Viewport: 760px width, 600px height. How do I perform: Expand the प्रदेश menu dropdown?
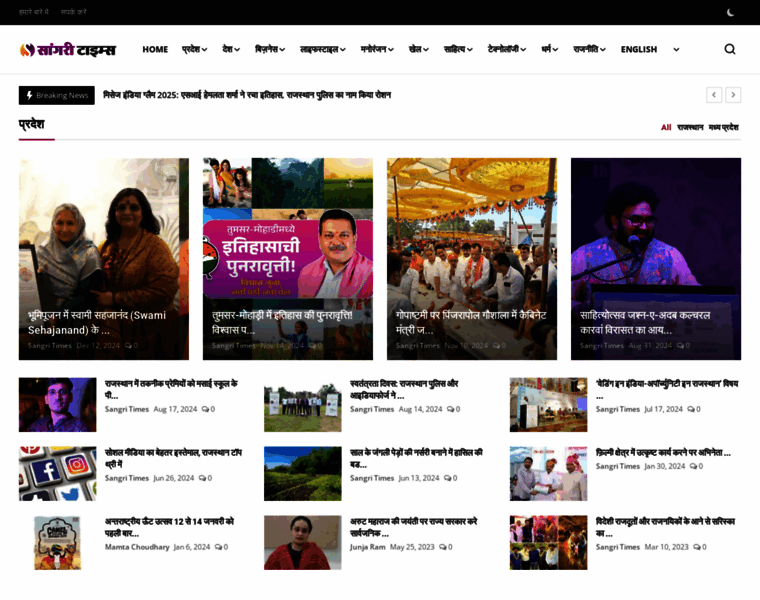tap(194, 49)
